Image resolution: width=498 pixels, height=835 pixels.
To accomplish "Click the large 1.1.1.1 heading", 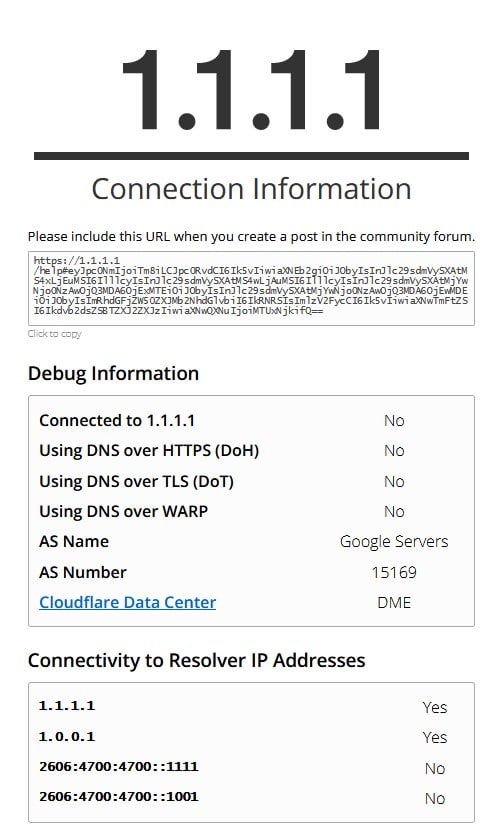I will [251, 89].
